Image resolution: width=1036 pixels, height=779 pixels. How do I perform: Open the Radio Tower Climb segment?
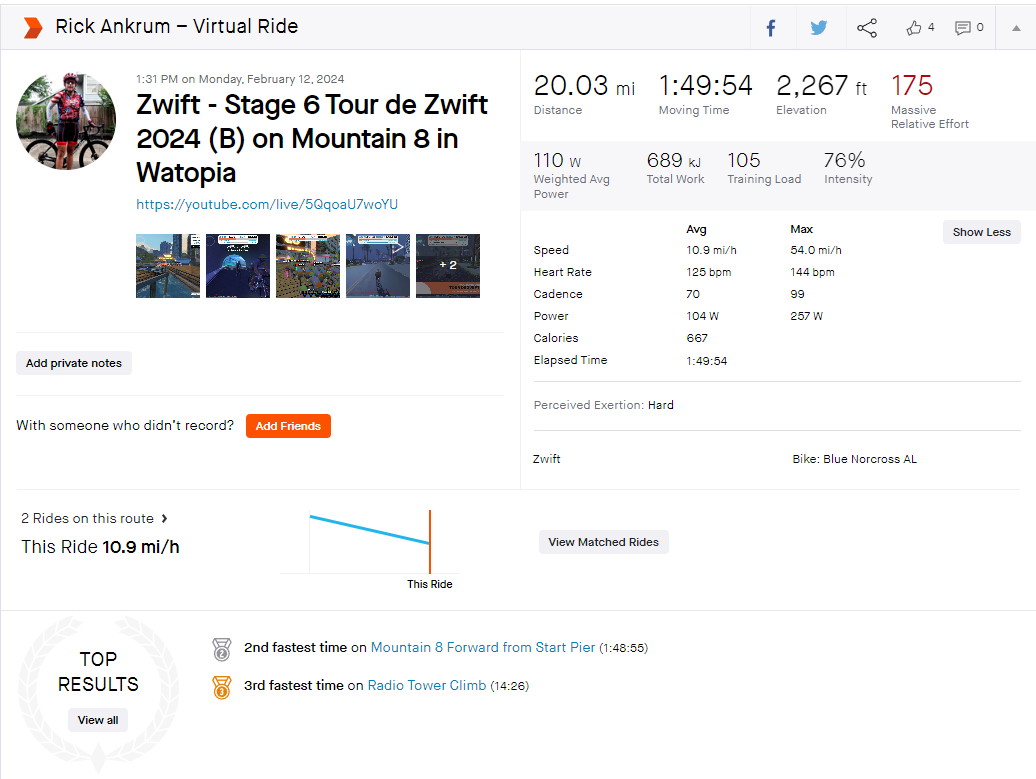pyautogui.click(x=427, y=686)
